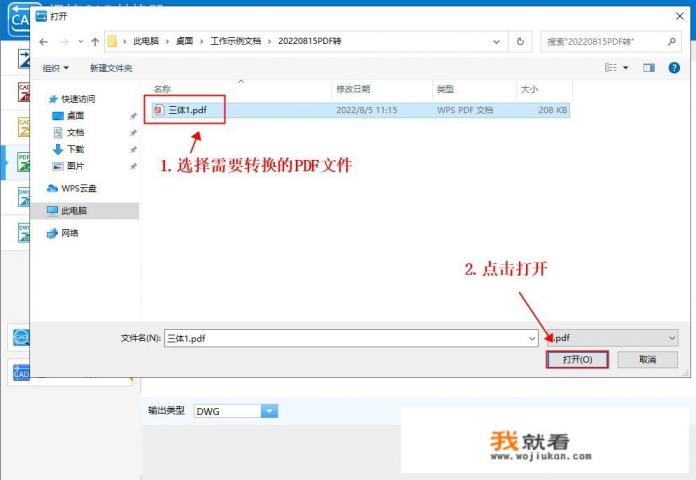Open 图片 in the navigation pane
This screenshot has height=480, width=696.
pyautogui.click(x=68, y=166)
